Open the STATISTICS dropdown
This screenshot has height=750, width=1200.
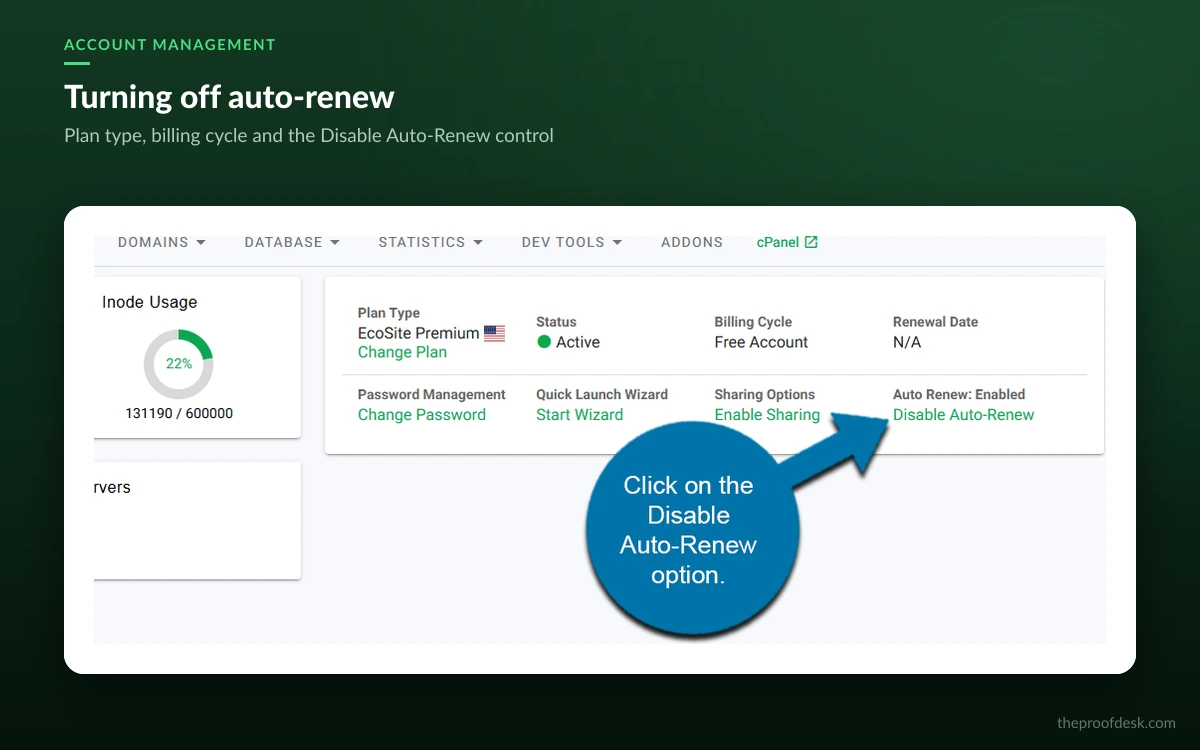pos(431,242)
